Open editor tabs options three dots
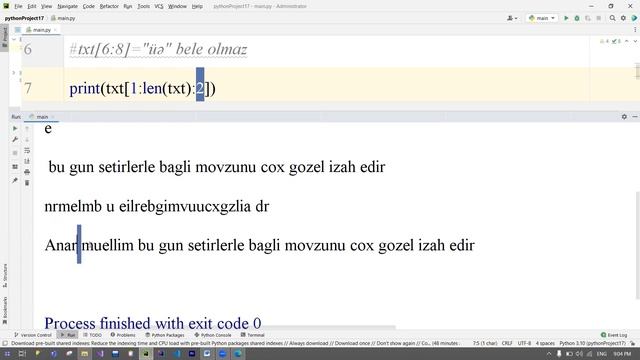640x360 pixels. 635,30
